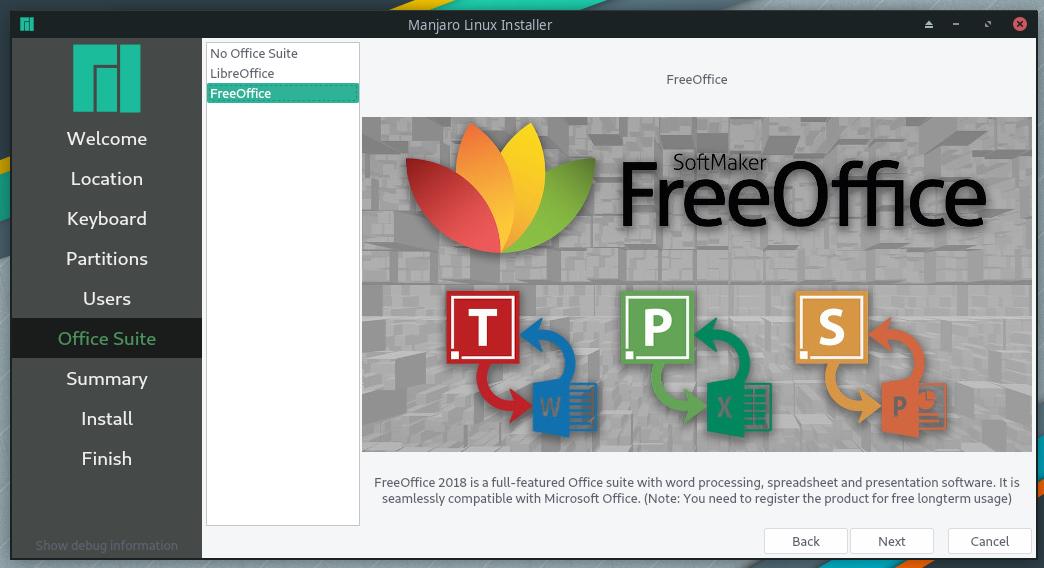
Task: Jump to the Install step
Action: 107,418
